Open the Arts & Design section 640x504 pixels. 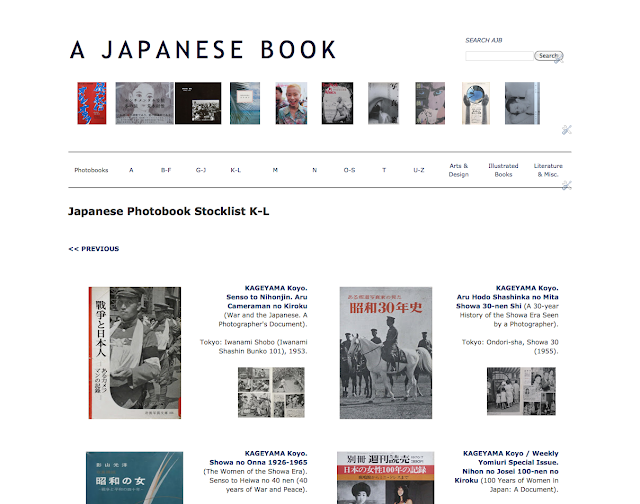click(458, 170)
